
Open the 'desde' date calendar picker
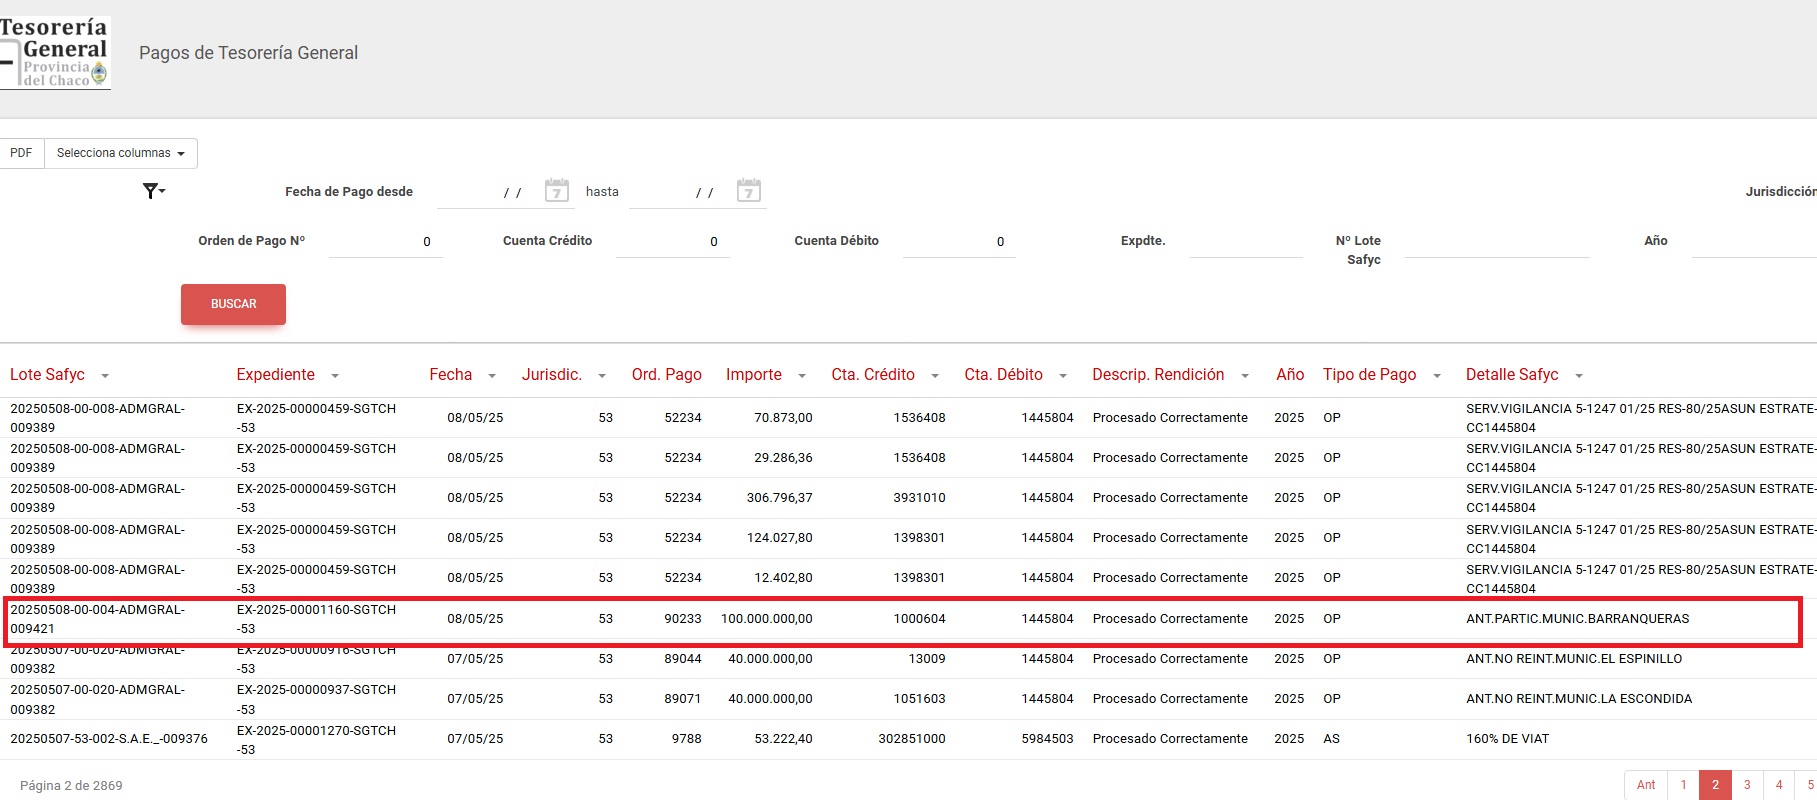(557, 190)
